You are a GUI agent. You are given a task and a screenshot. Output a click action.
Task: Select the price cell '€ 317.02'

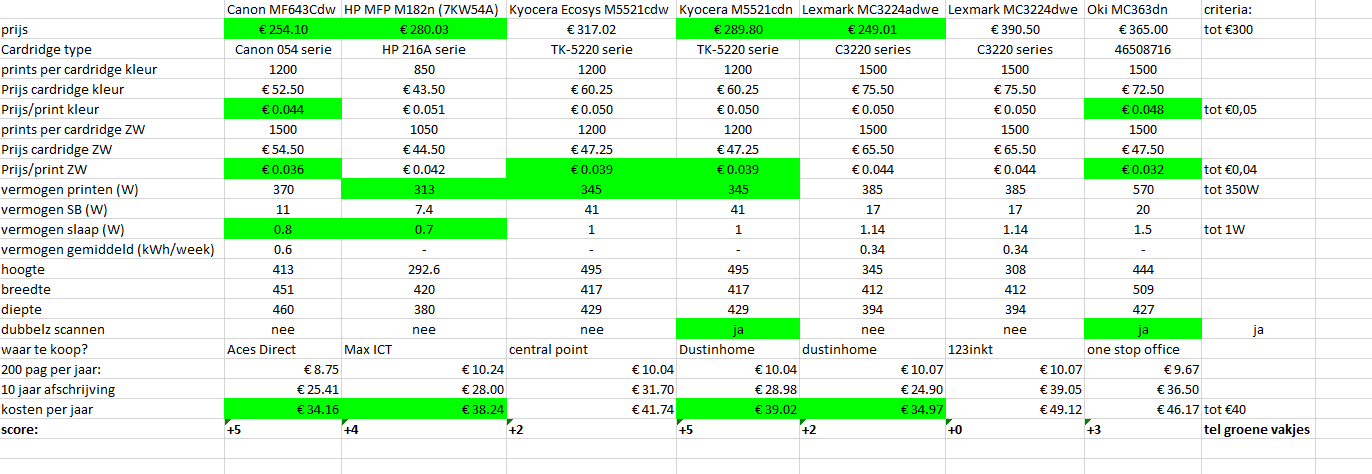[x=591, y=30]
